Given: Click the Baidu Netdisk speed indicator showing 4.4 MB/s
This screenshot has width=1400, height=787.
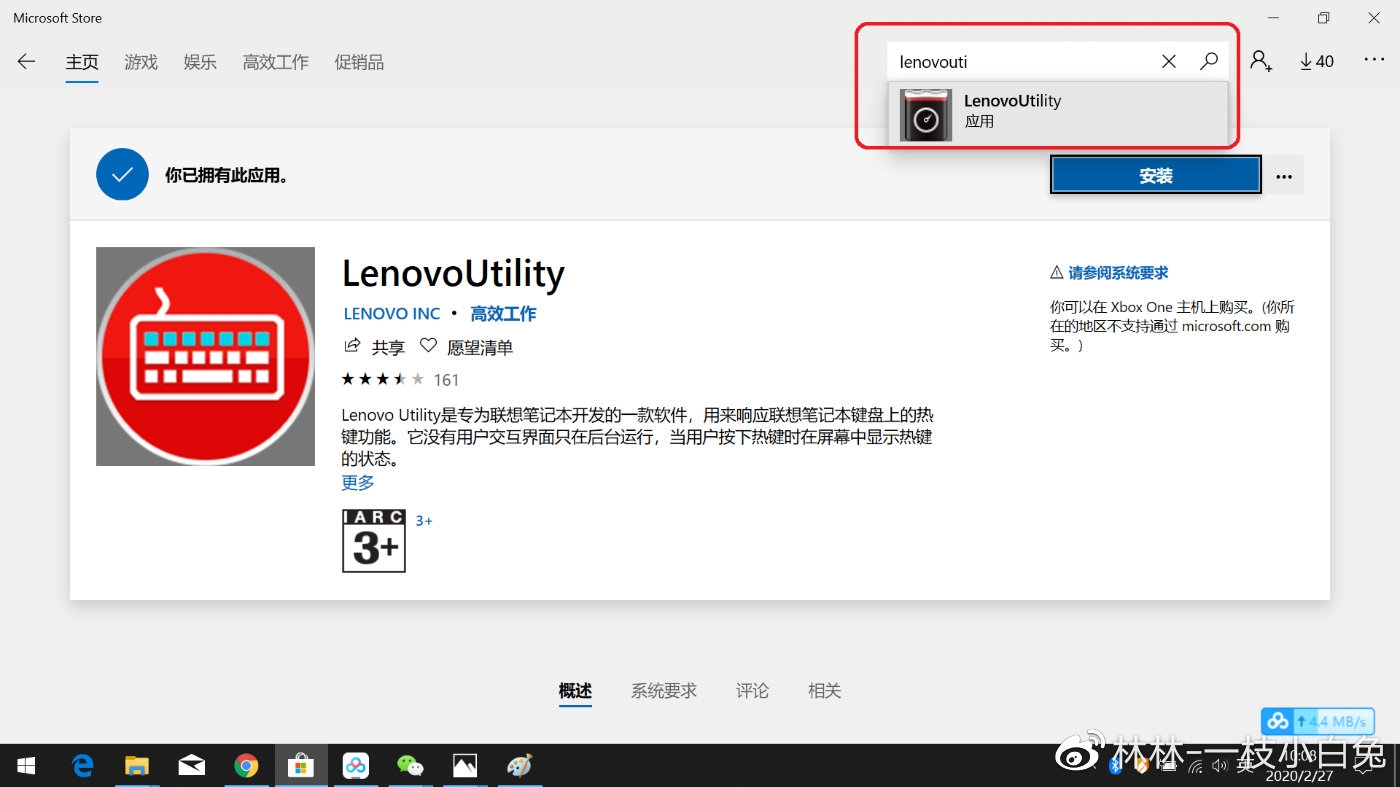Looking at the screenshot, I should tap(1318, 720).
